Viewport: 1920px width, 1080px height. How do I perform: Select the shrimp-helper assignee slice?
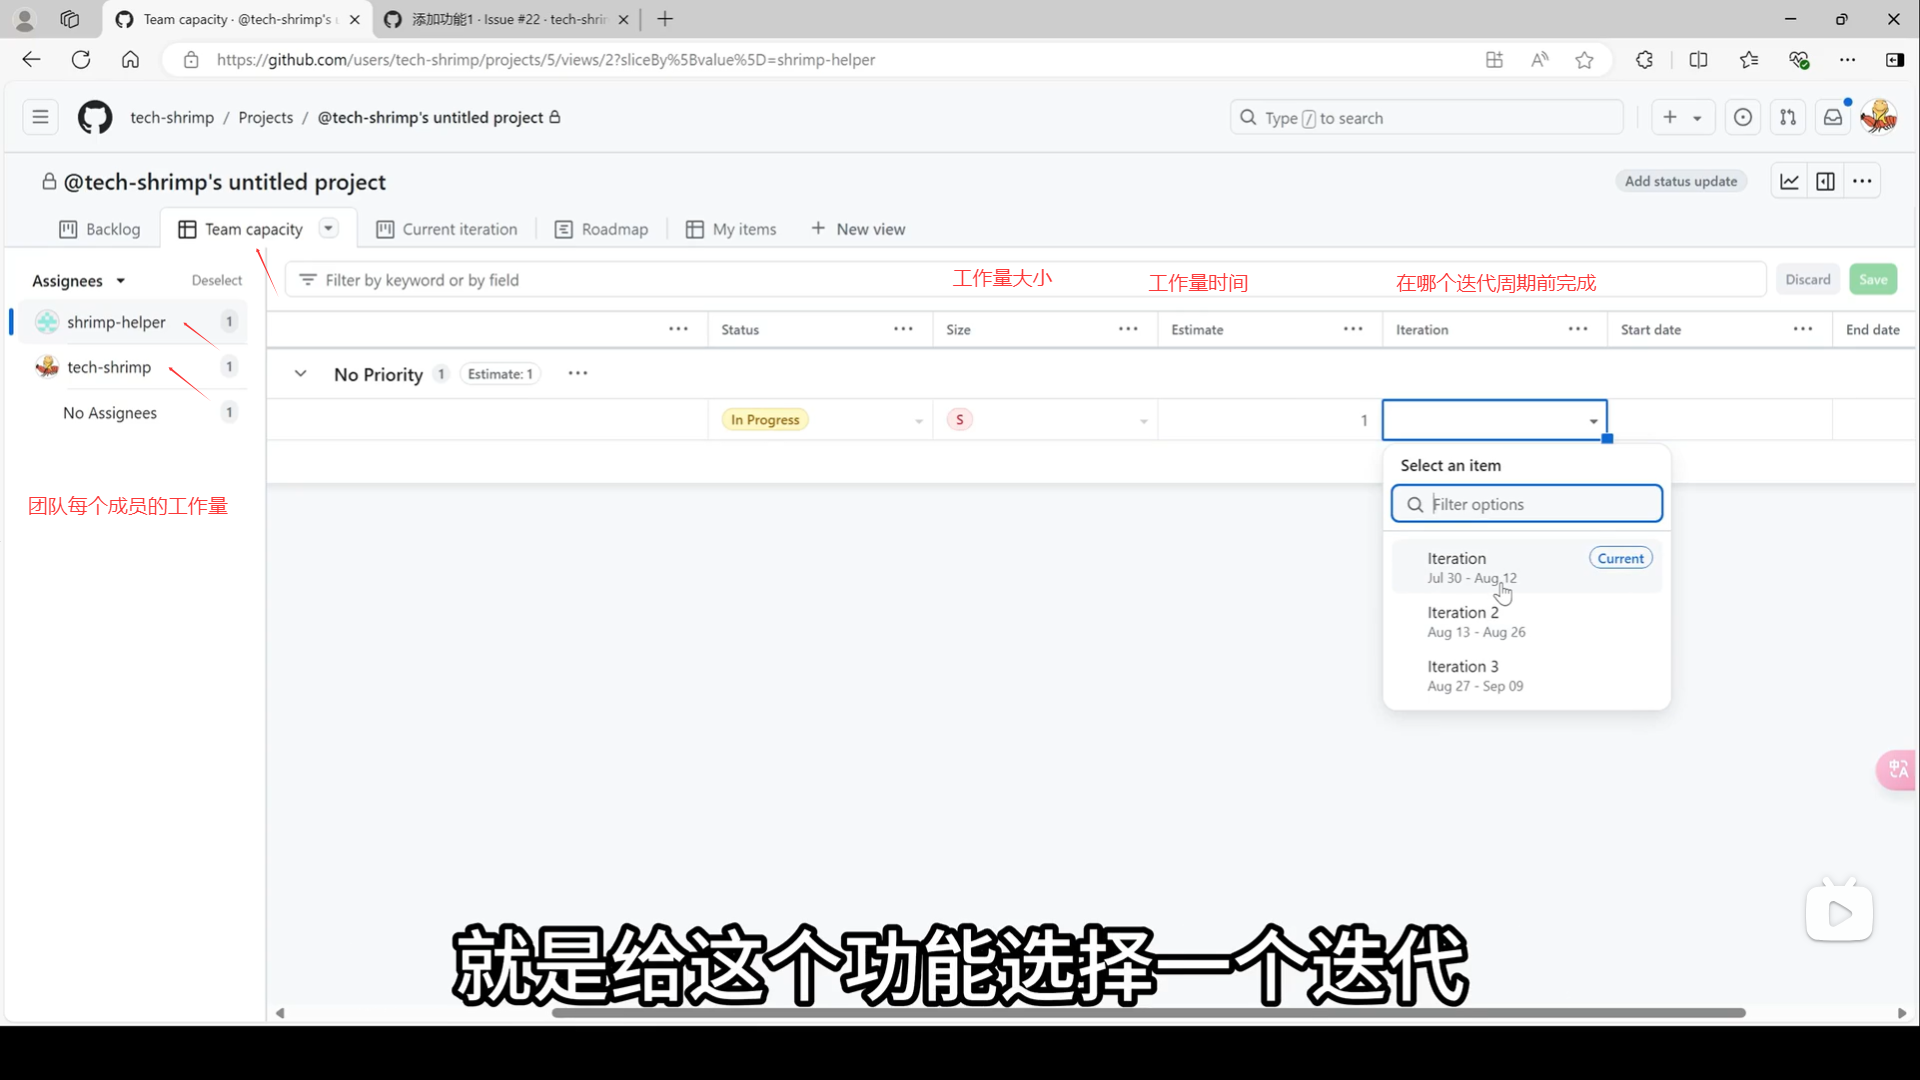coord(116,322)
